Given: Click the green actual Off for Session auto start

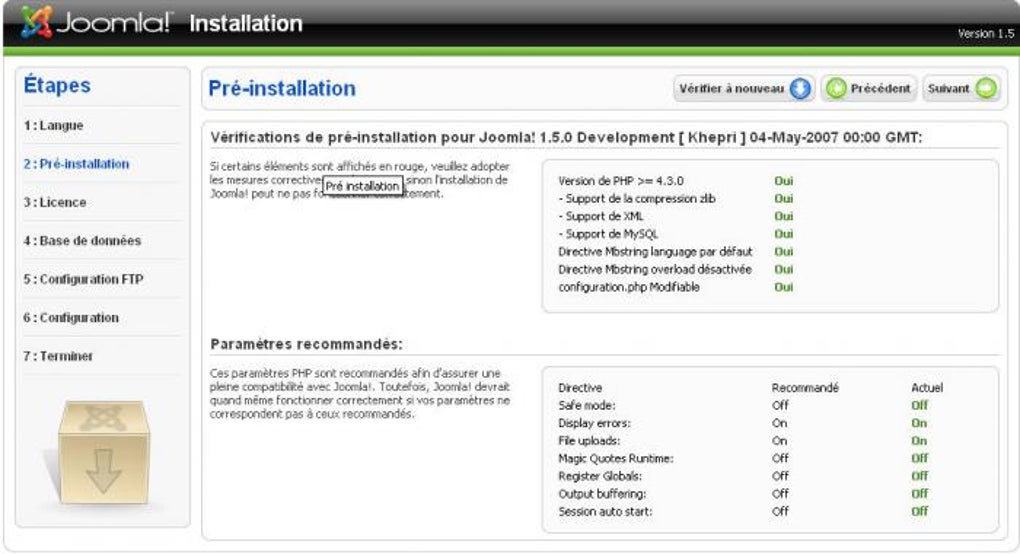Looking at the screenshot, I should coord(920,511).
